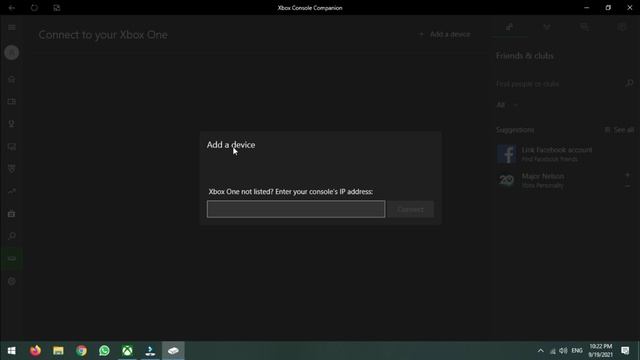Open File Explorer from the taskbar
The image size is (640, 360).
[x=58, y=351]
